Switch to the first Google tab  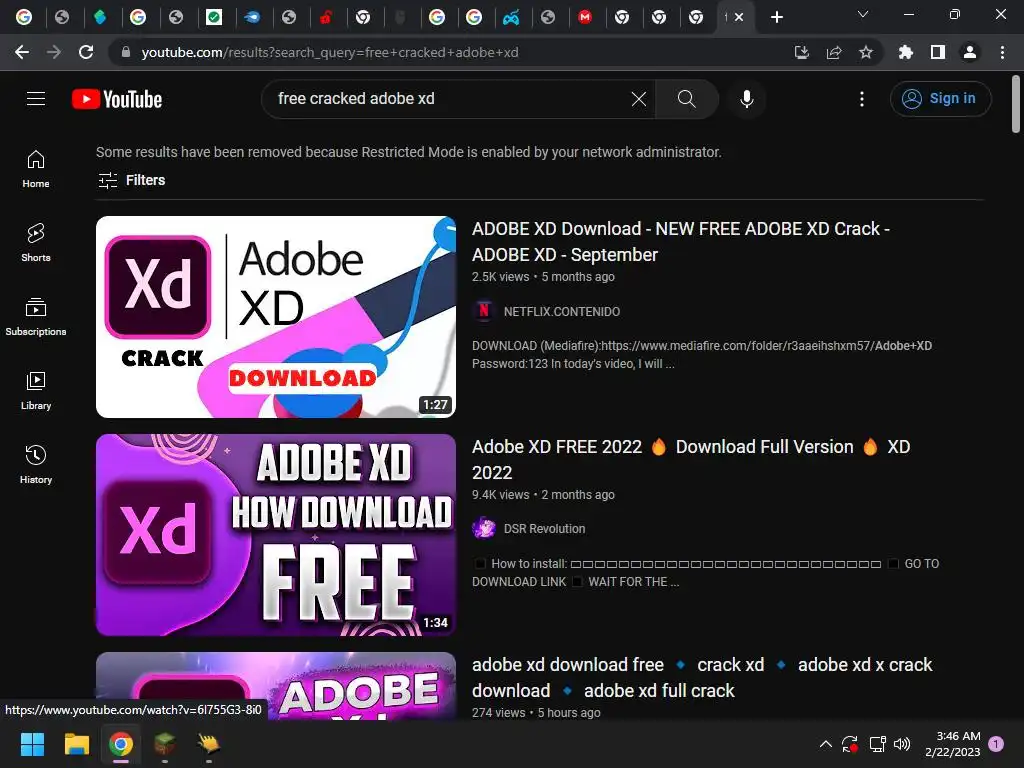pos(24,17)
